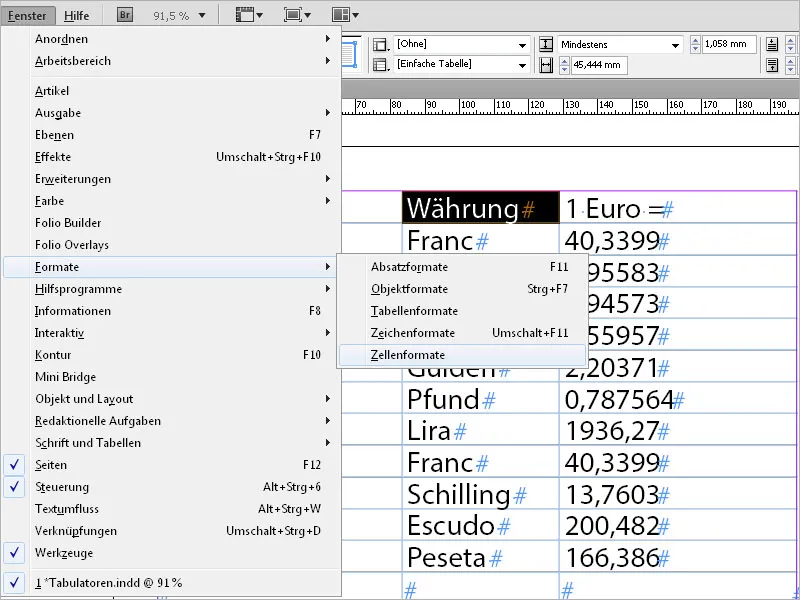Viewport: 800px width, 600px height.
Task: Open the Hilfe menu
Action: point(77,15)
